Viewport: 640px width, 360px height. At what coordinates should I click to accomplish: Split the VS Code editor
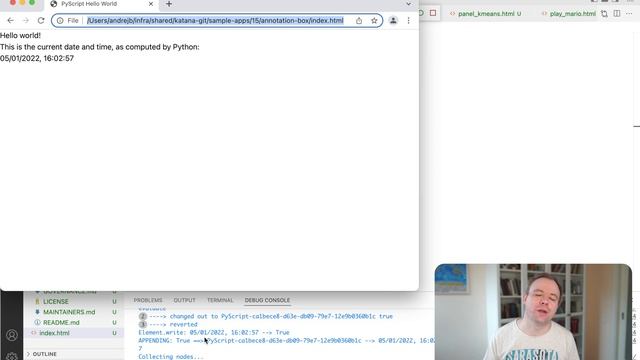[x=617, y=13]
